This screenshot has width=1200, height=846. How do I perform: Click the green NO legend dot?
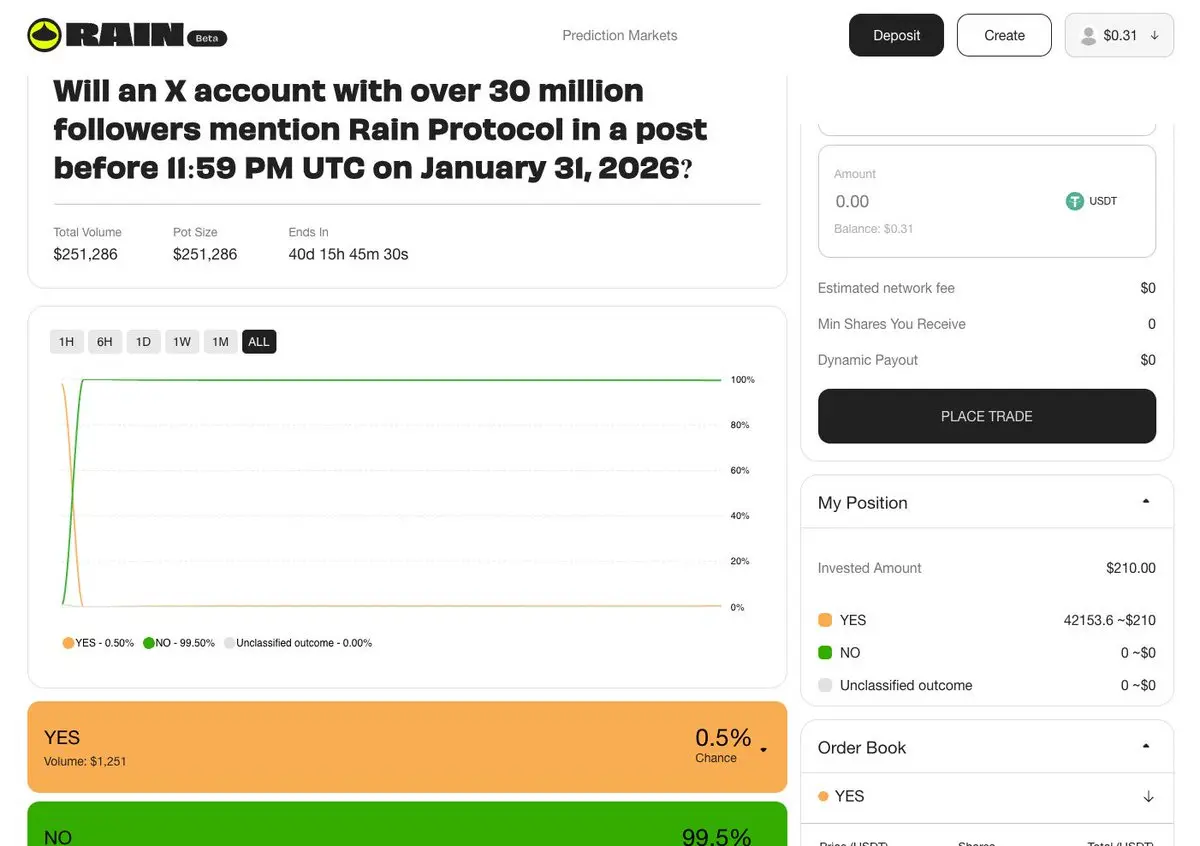click(149, 643)
